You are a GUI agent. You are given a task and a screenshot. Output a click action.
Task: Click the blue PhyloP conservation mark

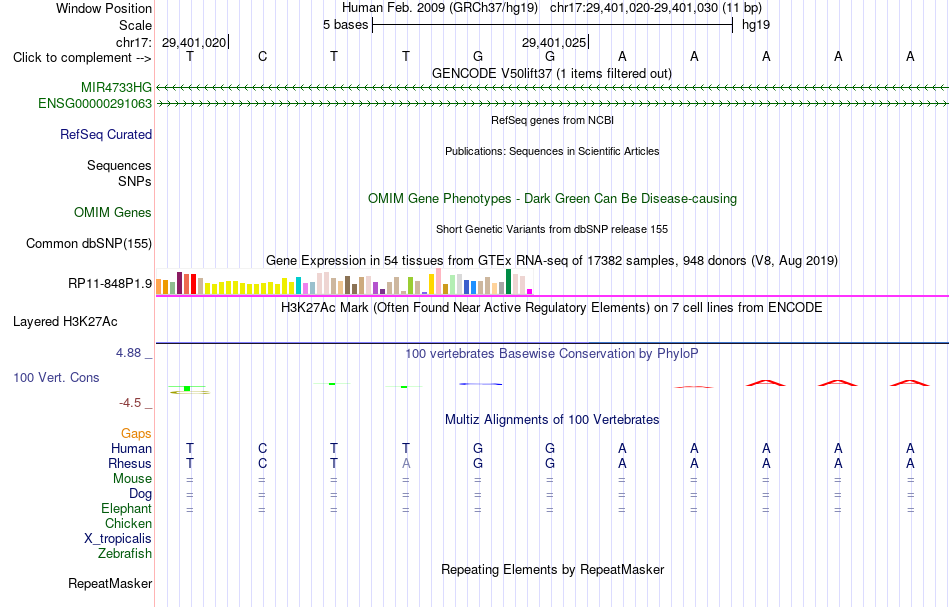480,383
